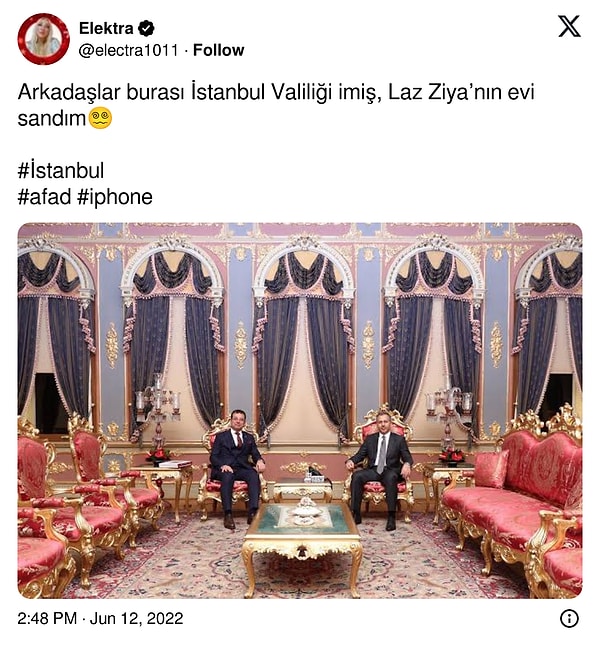Viewport: 600px width, 649px height.
Task: Follow the electra1011 account
Action: coord(218,50)
